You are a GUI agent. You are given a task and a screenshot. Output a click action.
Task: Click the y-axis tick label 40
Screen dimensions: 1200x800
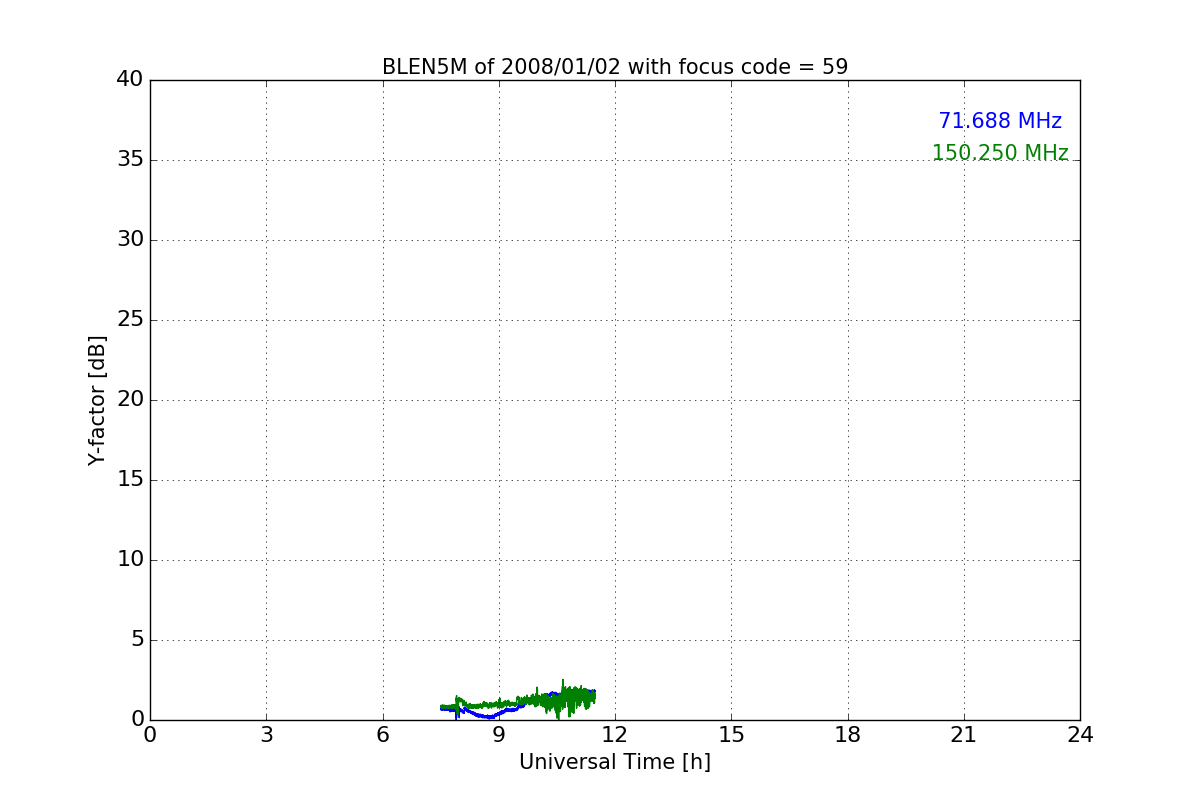click(x=130, y=80)
